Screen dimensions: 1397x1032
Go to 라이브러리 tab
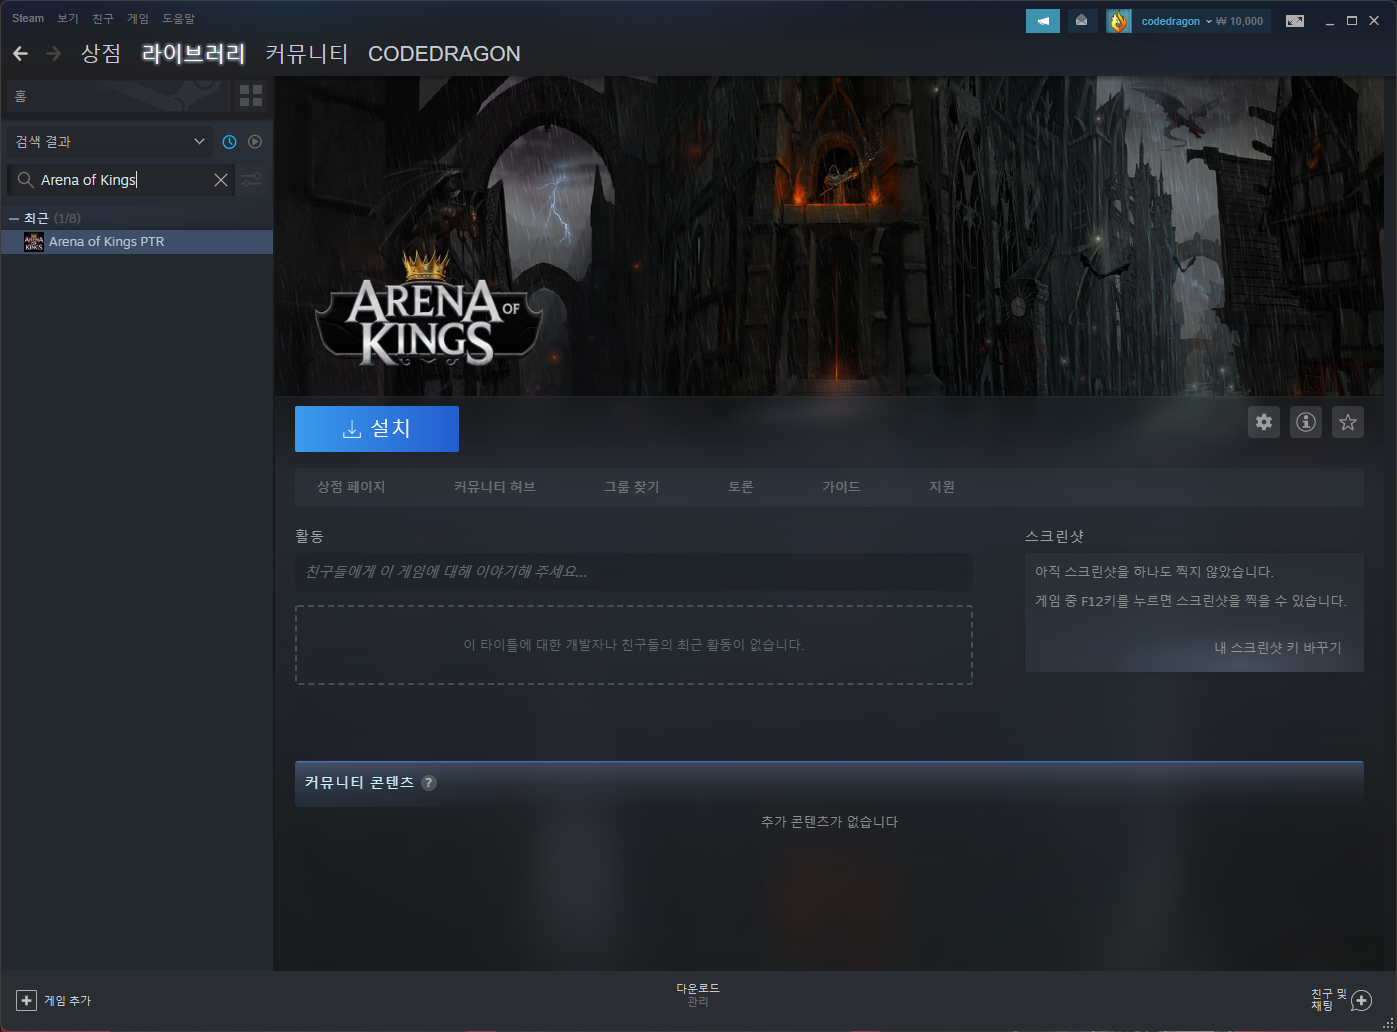(x=194, y=53)
